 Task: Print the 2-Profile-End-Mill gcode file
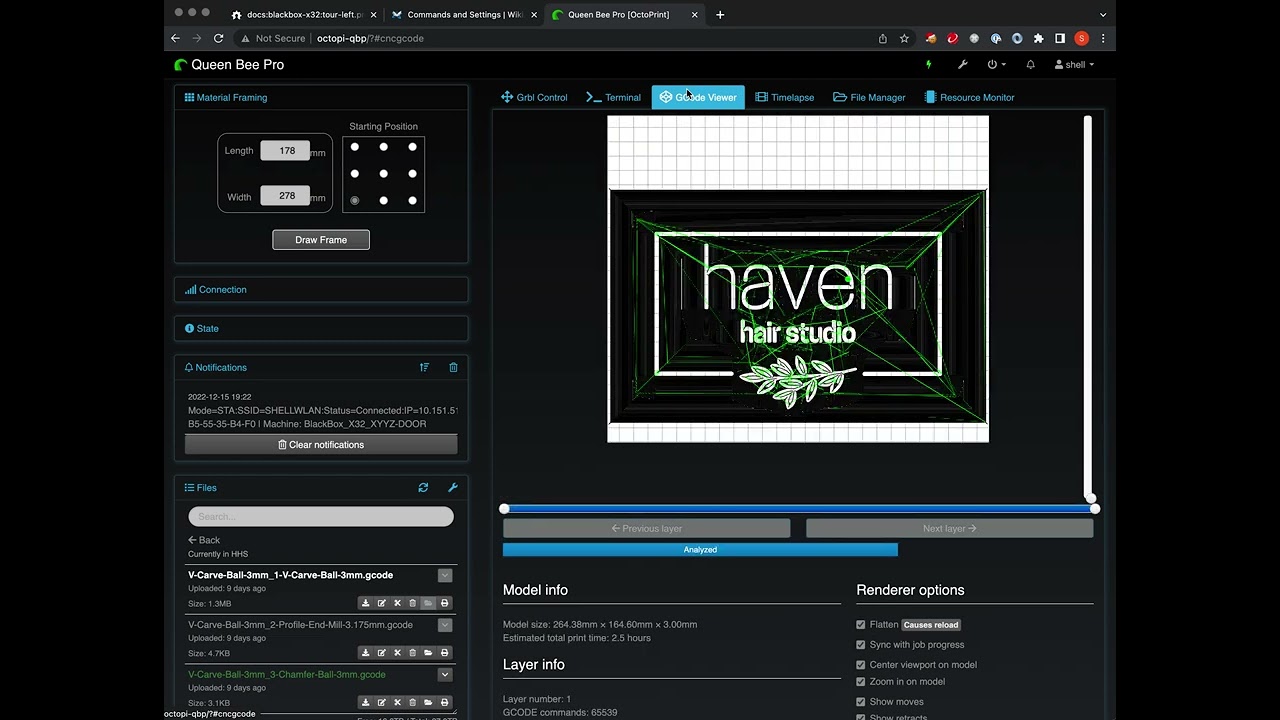coord(445,653)
